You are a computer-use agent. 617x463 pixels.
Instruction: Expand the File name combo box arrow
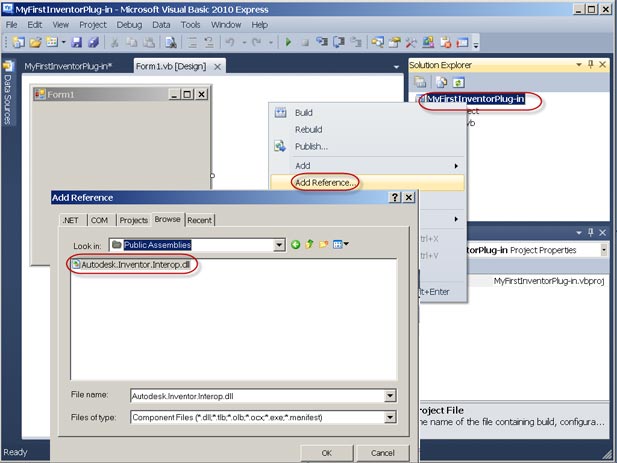(x=389, y=396)
